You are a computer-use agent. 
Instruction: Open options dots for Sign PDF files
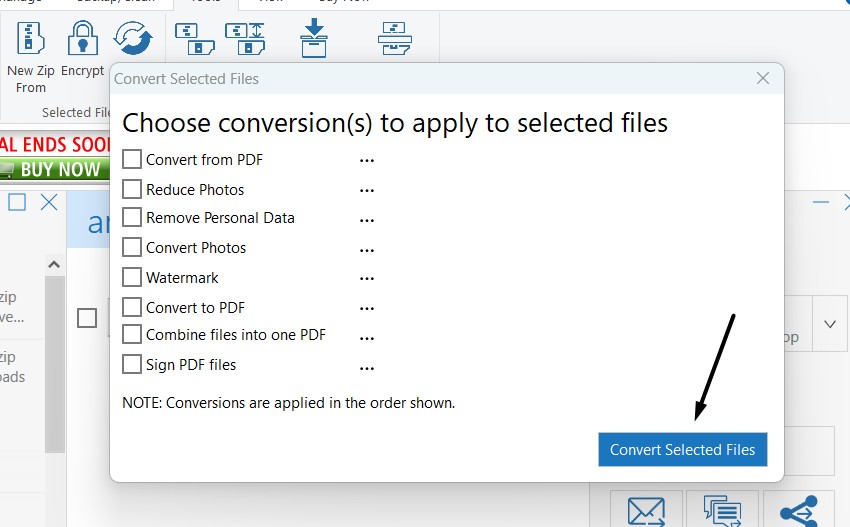(367, 367)
